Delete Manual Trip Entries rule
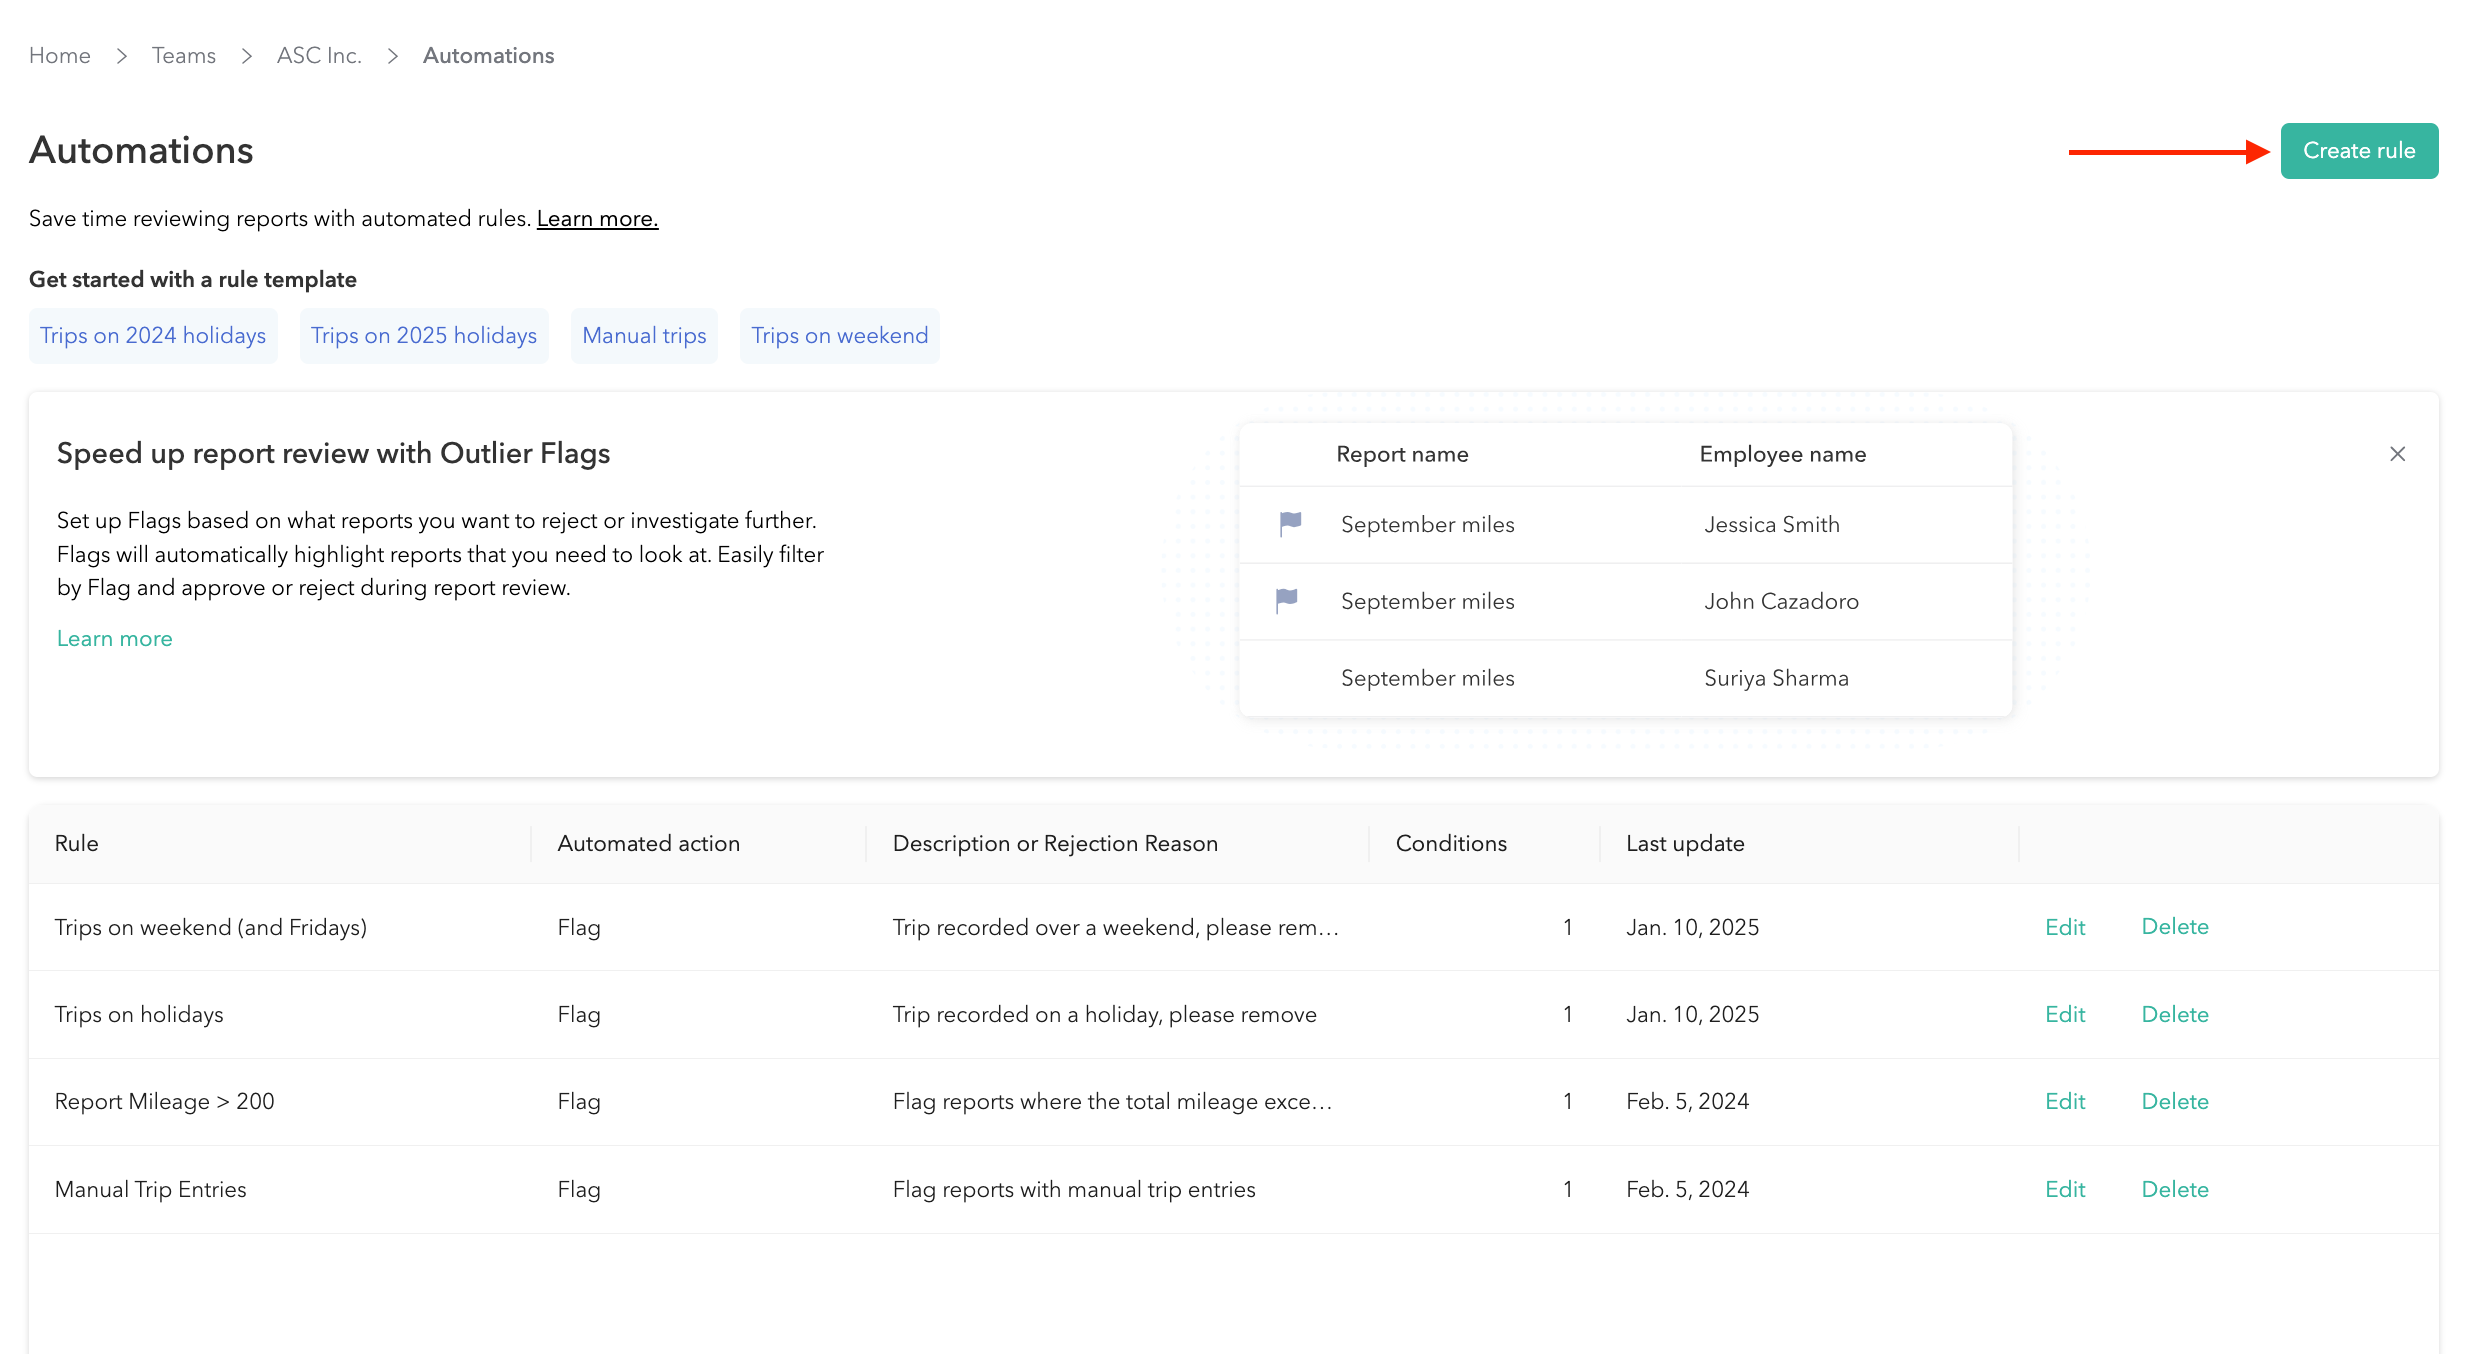Viewport: 2478px width, 1354px height. tap(2174, 1189)
